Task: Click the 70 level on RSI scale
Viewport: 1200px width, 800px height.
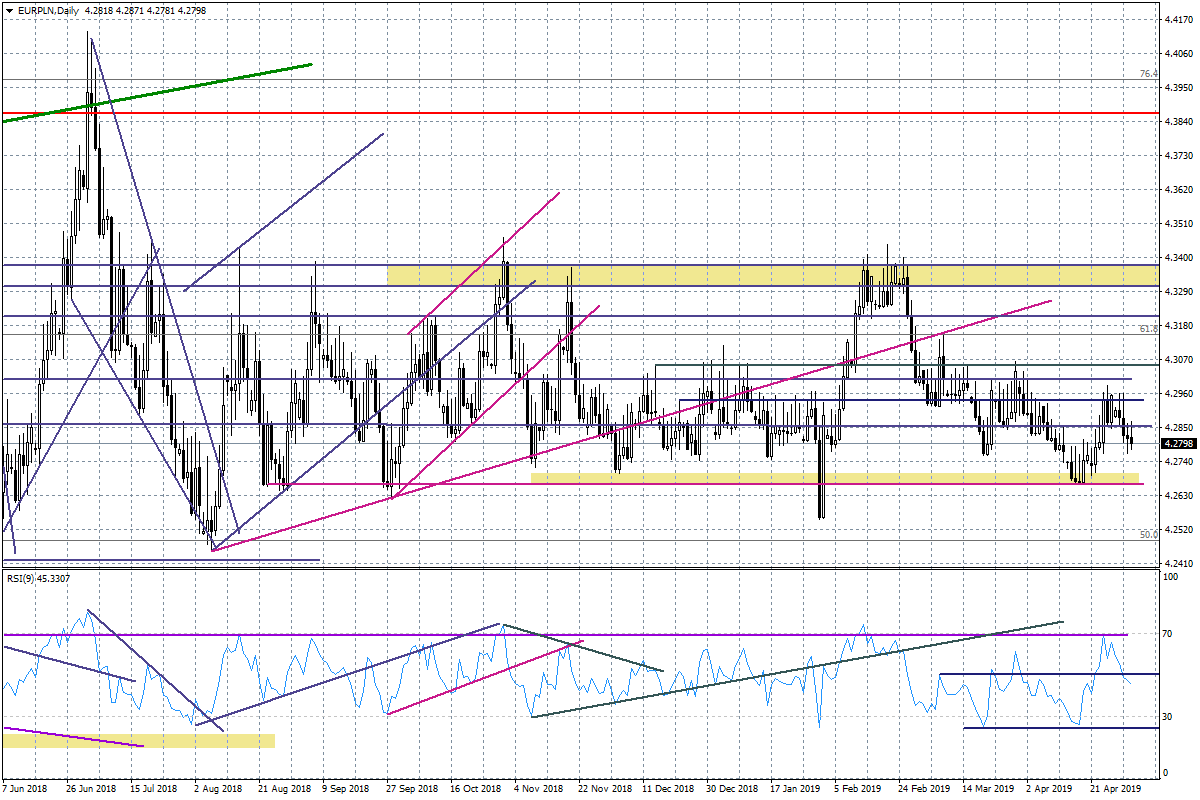Action: coord(1166,634)
